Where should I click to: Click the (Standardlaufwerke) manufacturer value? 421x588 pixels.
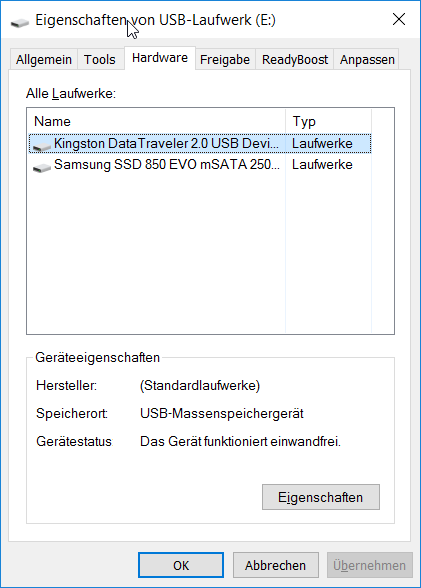pyautogui.click(x=200, y=386)
